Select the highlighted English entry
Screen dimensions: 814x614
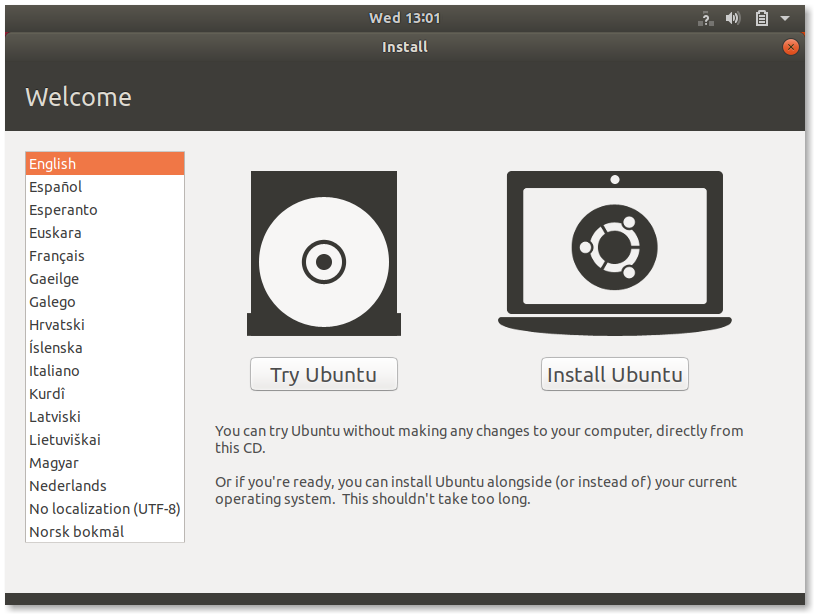[x=105, y=163]
